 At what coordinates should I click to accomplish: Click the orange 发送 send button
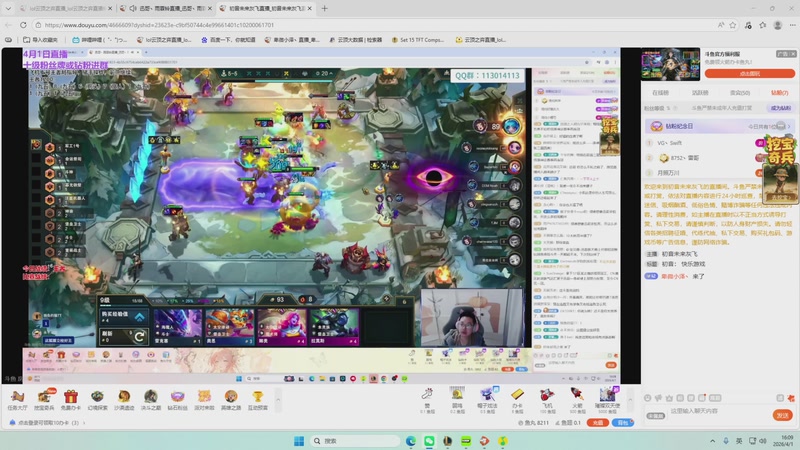coord(783,415)
